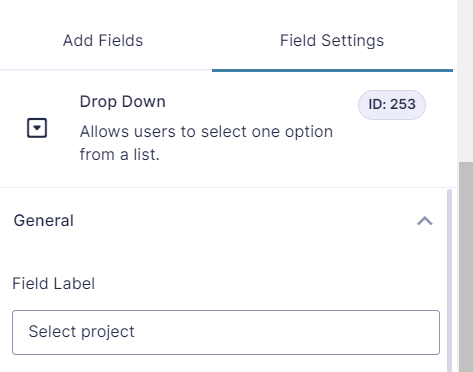Click the Field Label caption text
This screenshot has height=372, width=473.
click(54, 284)
